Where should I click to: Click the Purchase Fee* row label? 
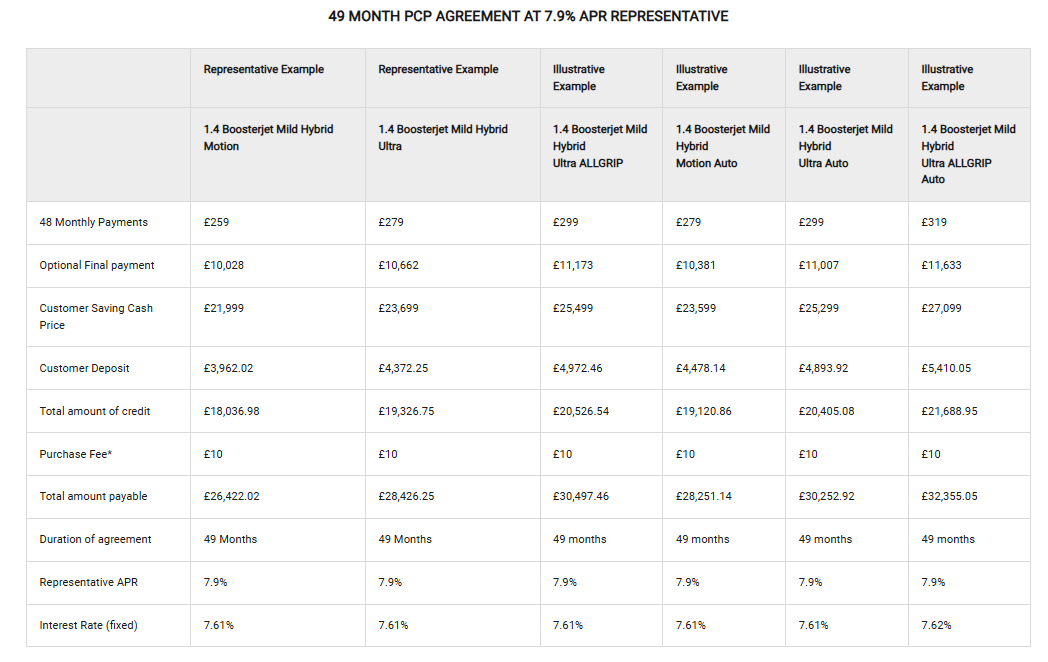click(x=74, y=454)
